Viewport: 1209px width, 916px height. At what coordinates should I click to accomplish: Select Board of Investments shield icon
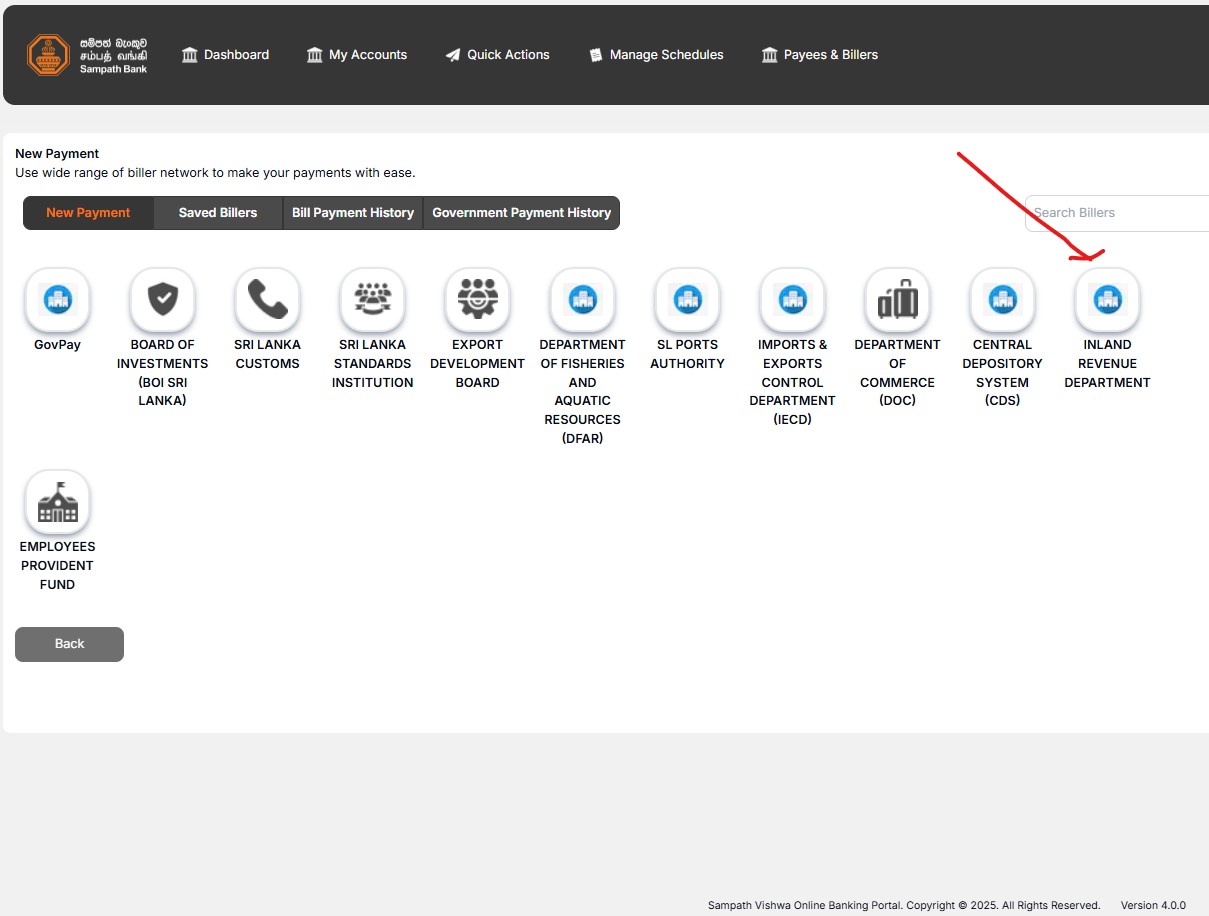162,300
